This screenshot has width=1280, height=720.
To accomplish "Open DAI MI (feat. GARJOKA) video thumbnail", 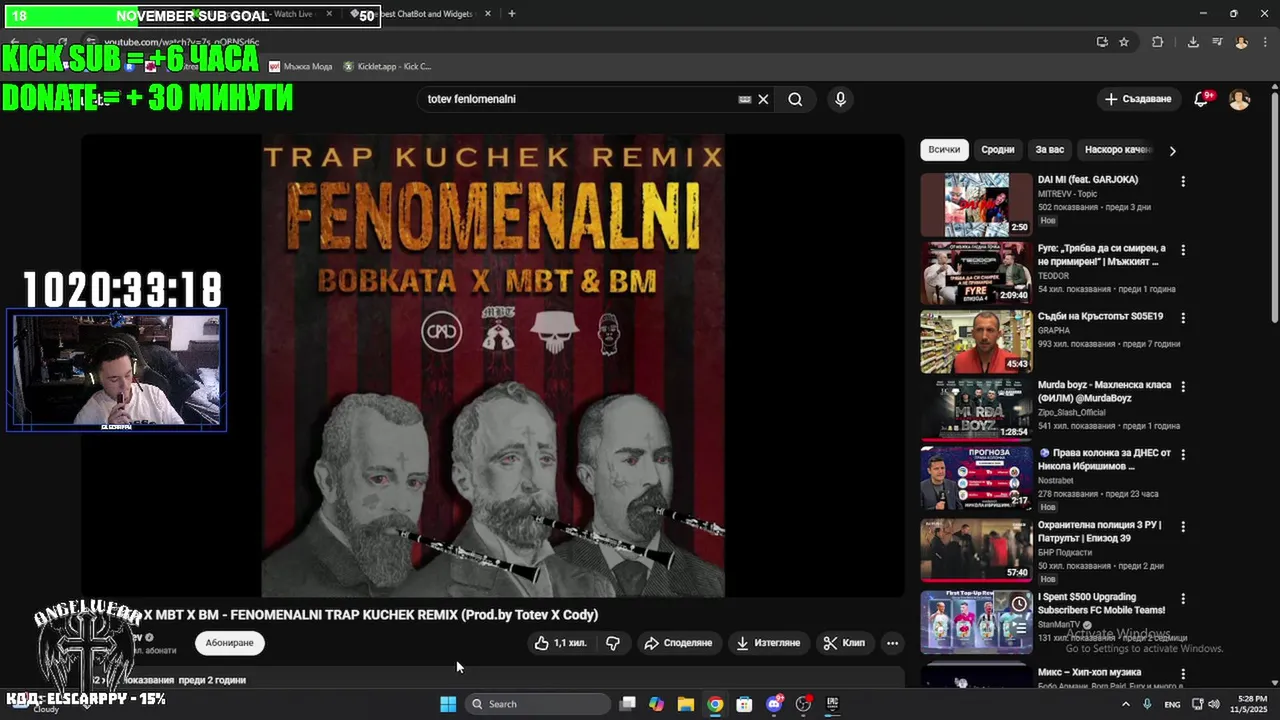I will pyautogui.click(x=976, y=205).
